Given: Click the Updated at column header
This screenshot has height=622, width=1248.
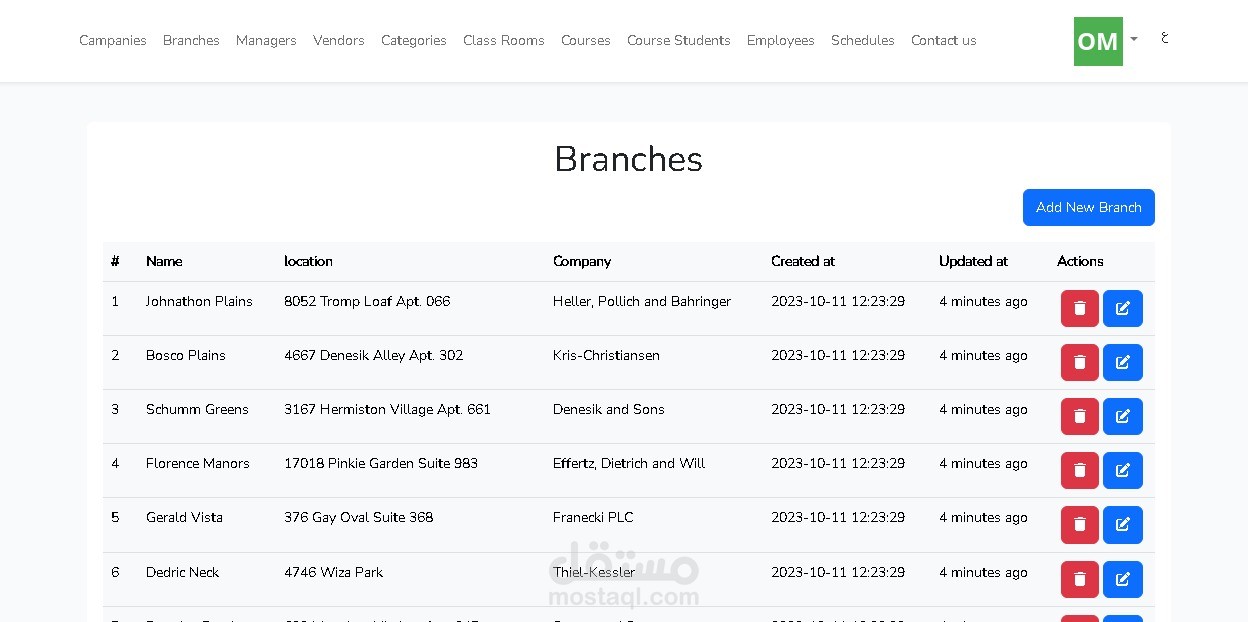Looking at the screenshot, I should tap(973, 261).
